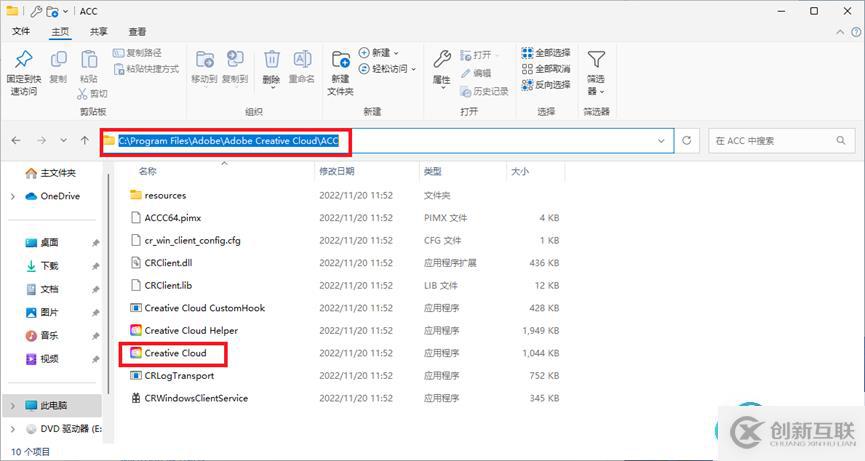The width and height of the screenshot is (865, 461).
Task: Open the File (文件) menu tab
Action: pyautogui.click(x=21, y=31)
